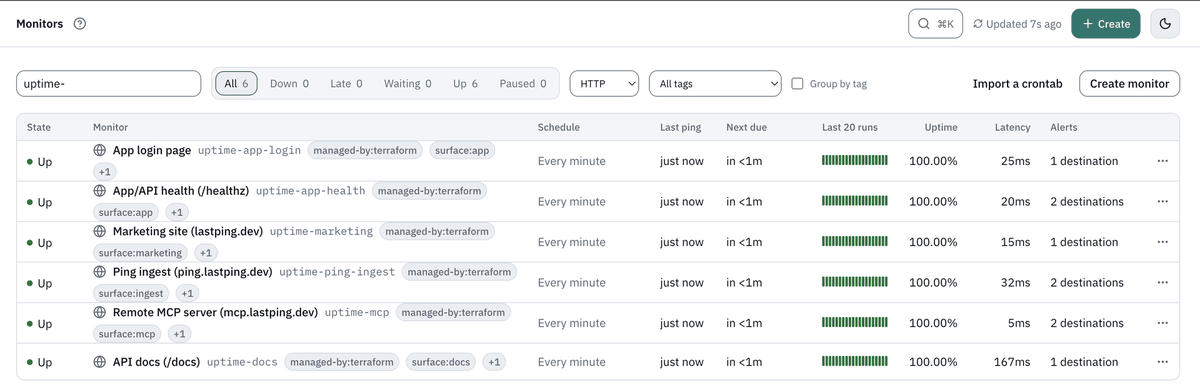Screen dimensions: 1200x385
Task: Select the All 6 filter tab
Action: pos(236,84)
